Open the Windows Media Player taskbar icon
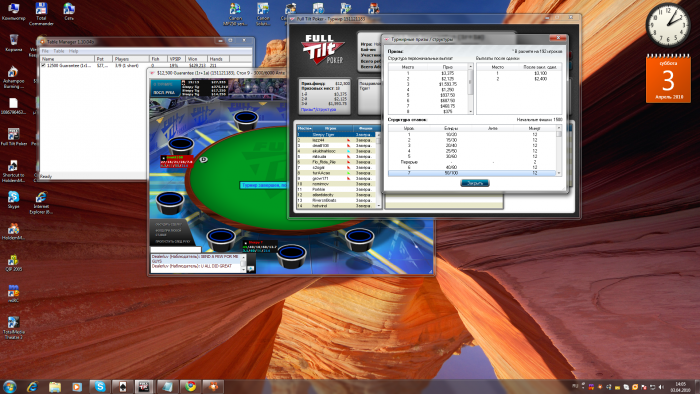This screenshot has height=394, width=700. [77, 386]
